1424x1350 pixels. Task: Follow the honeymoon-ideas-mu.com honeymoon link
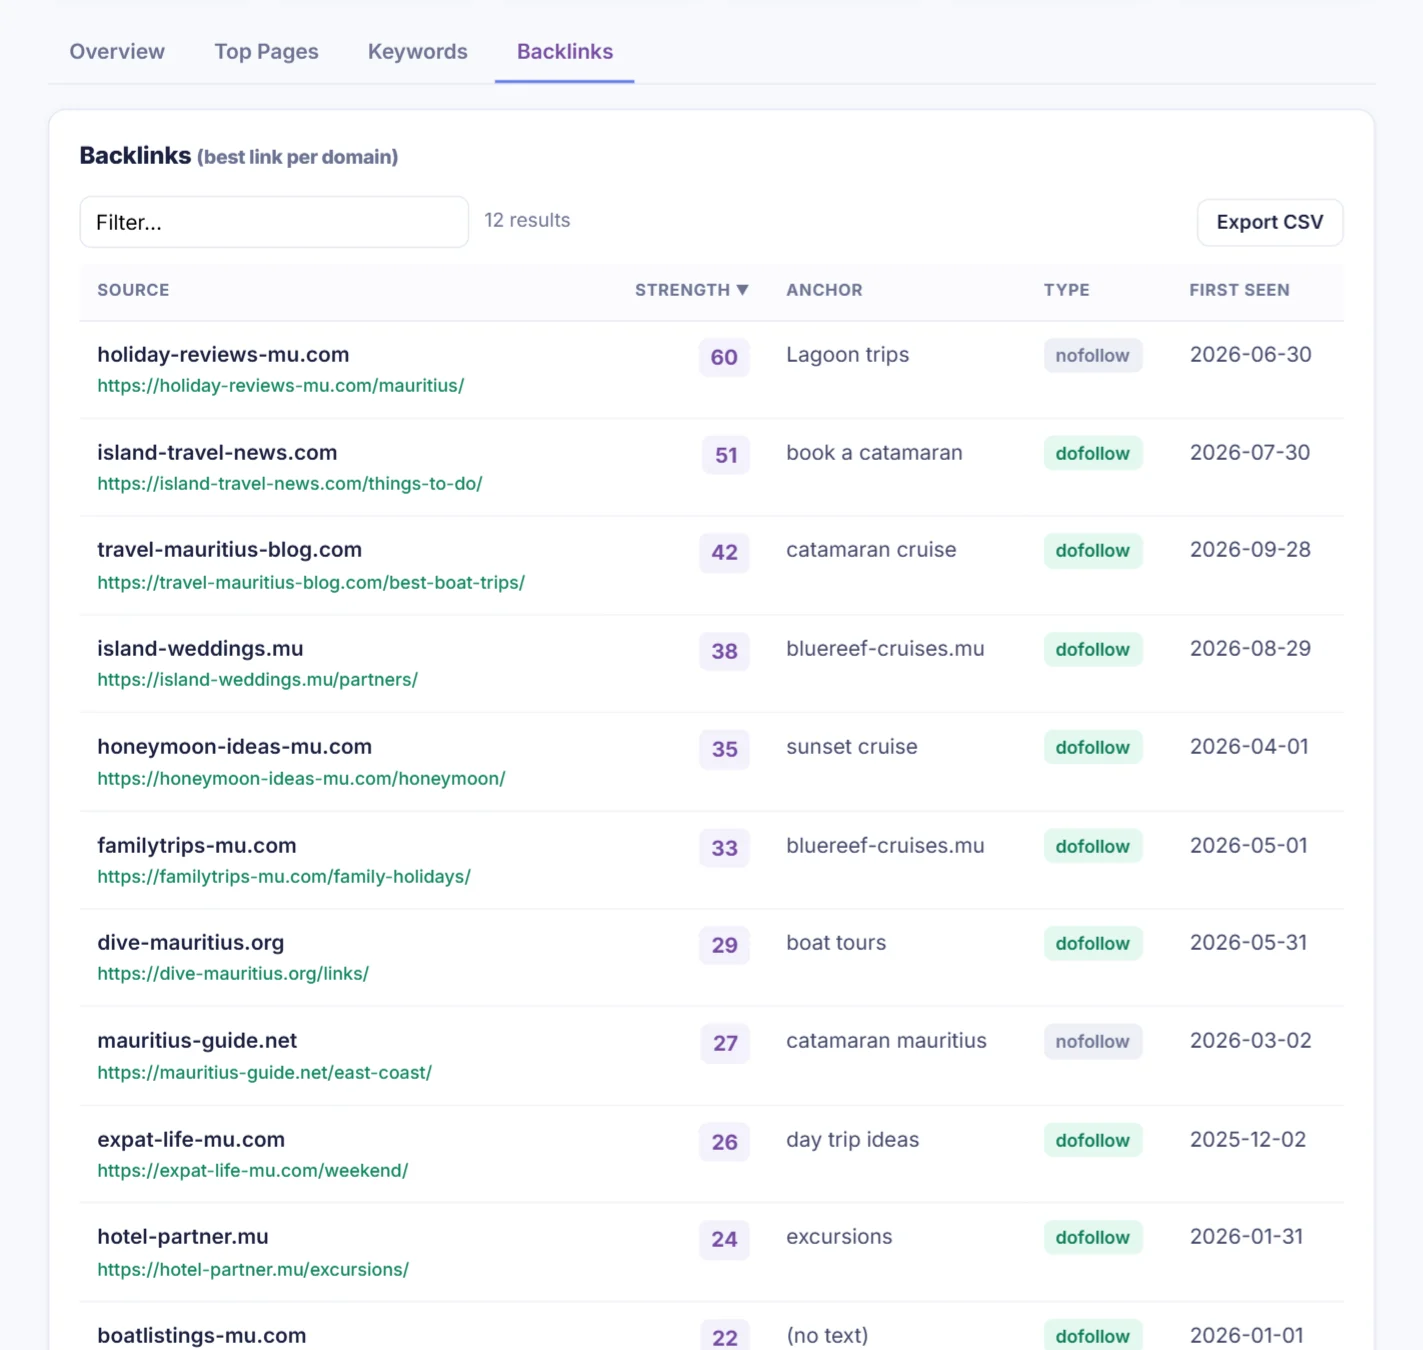click(301, 778)
